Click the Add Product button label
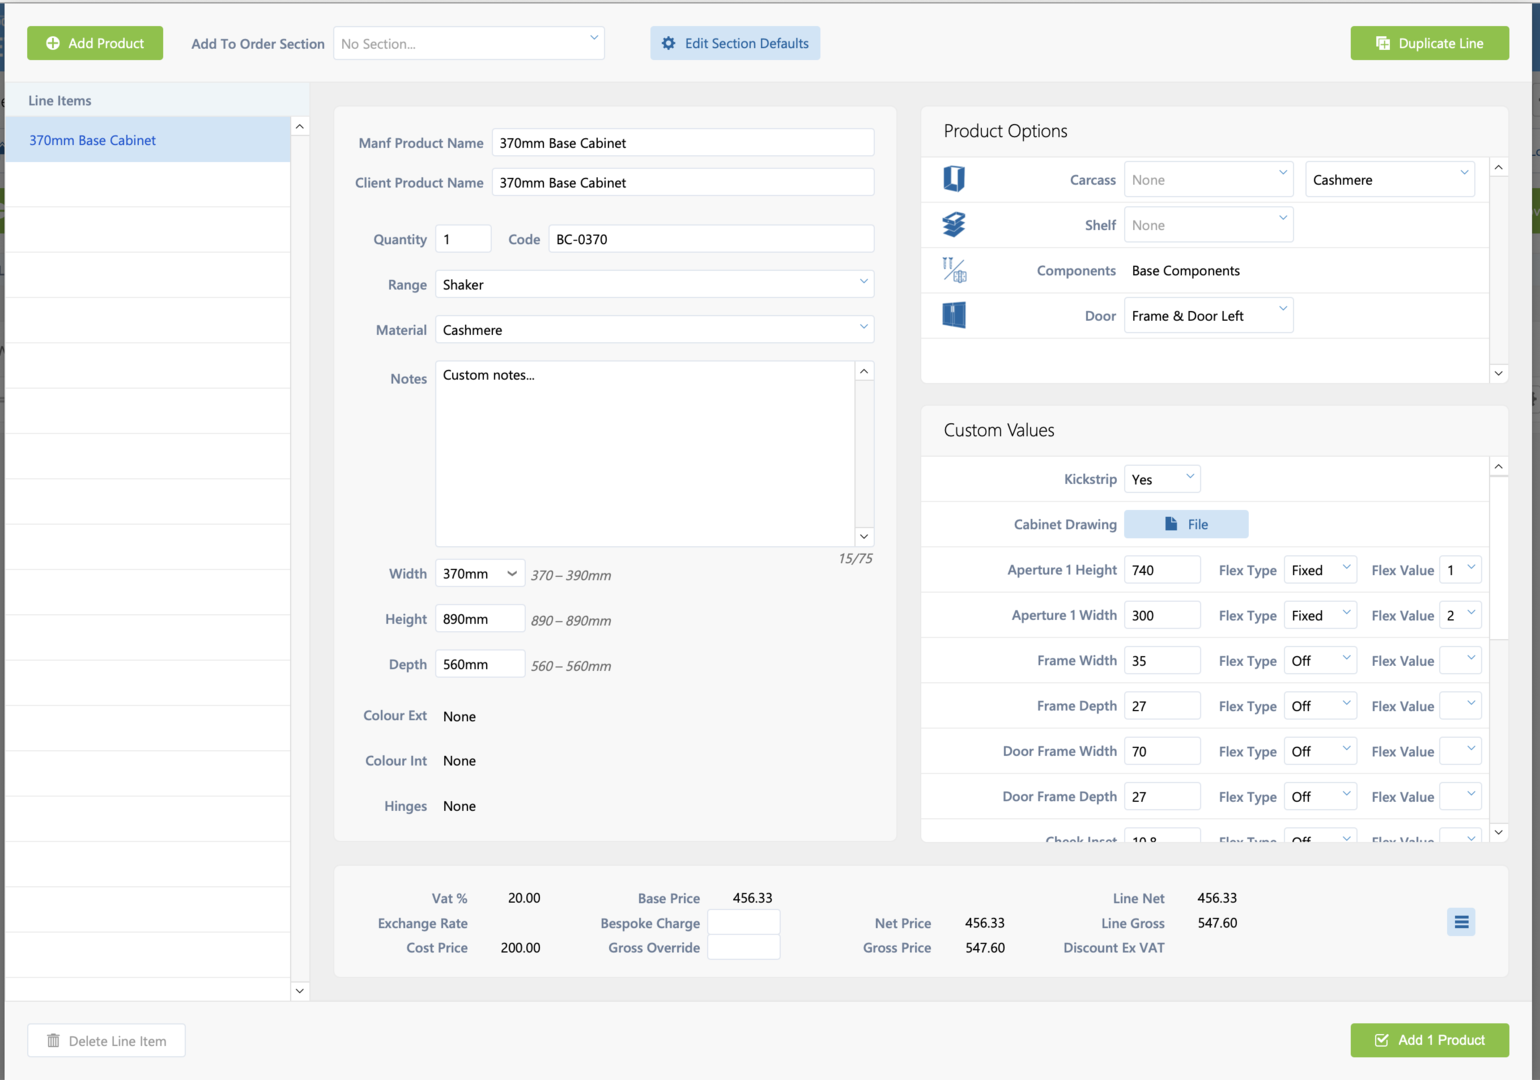 coord(106,43)
